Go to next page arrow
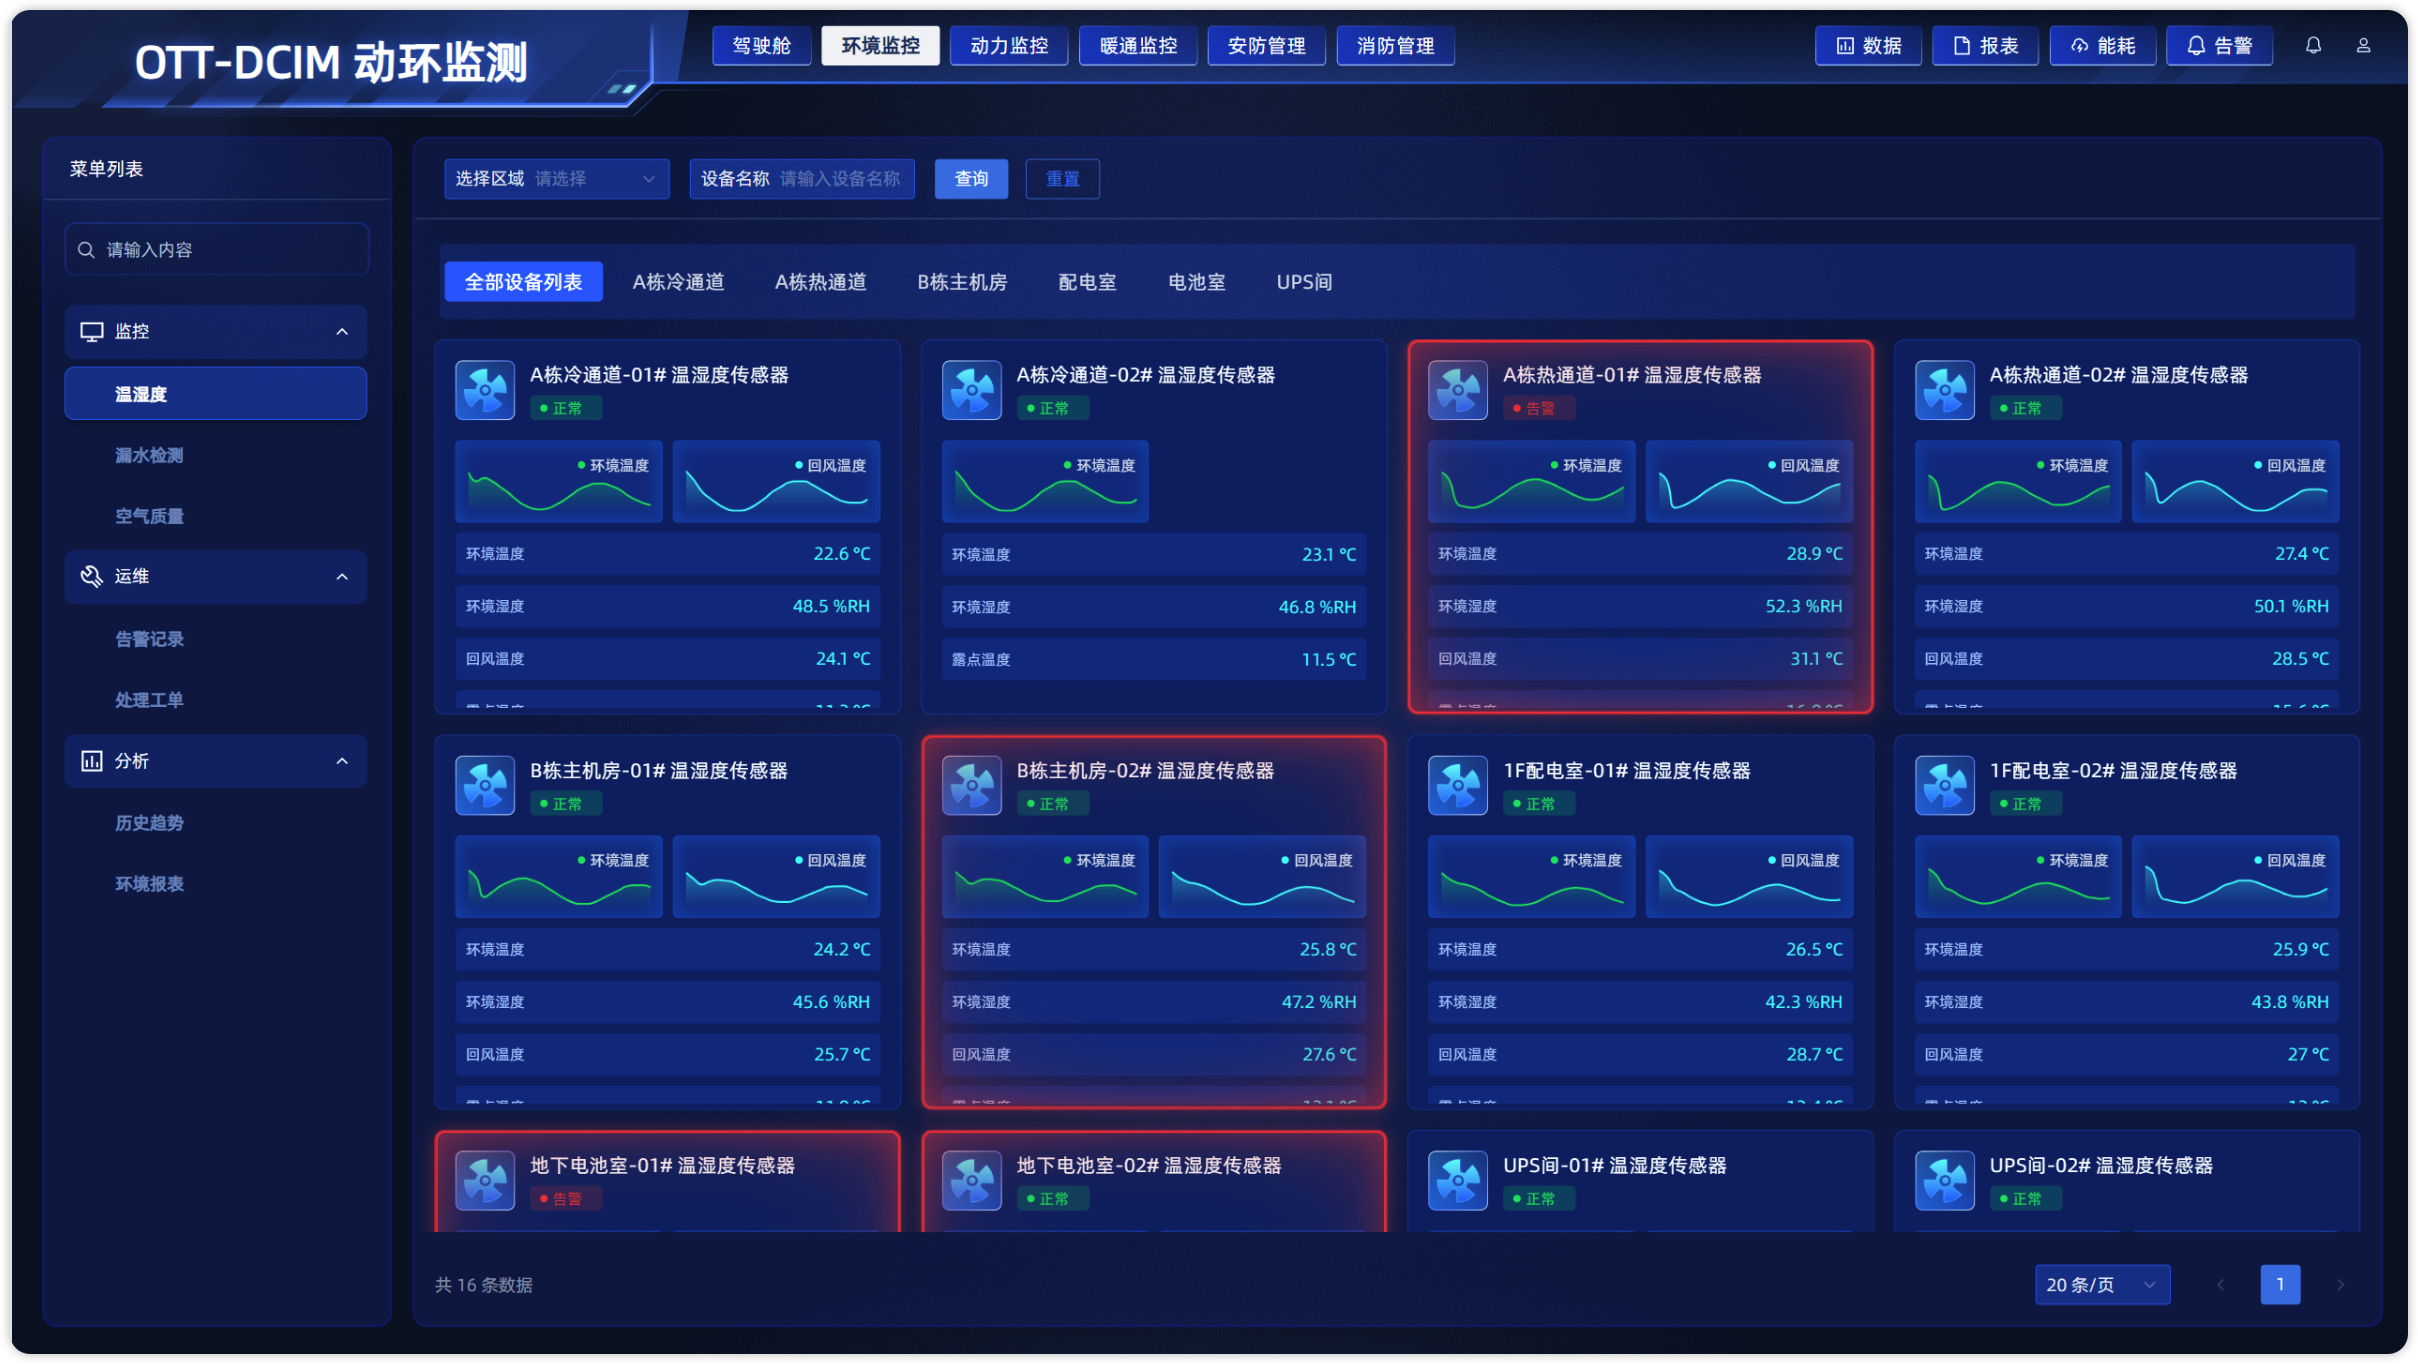Screen dimensions: 2418x1364 [x=2340, y=1285]
